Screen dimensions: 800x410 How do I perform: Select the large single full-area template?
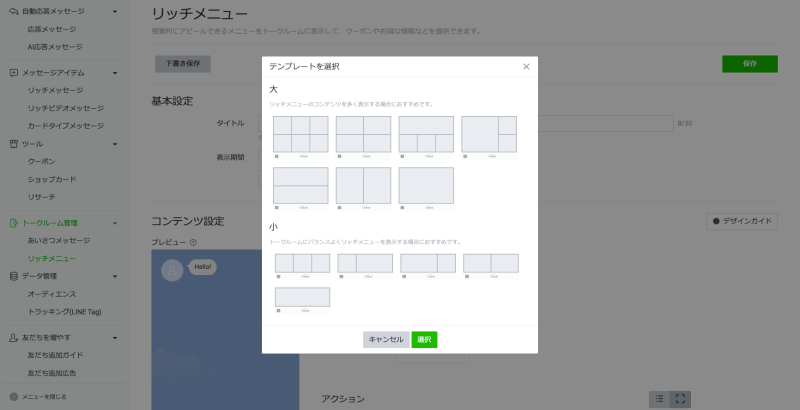426,185
